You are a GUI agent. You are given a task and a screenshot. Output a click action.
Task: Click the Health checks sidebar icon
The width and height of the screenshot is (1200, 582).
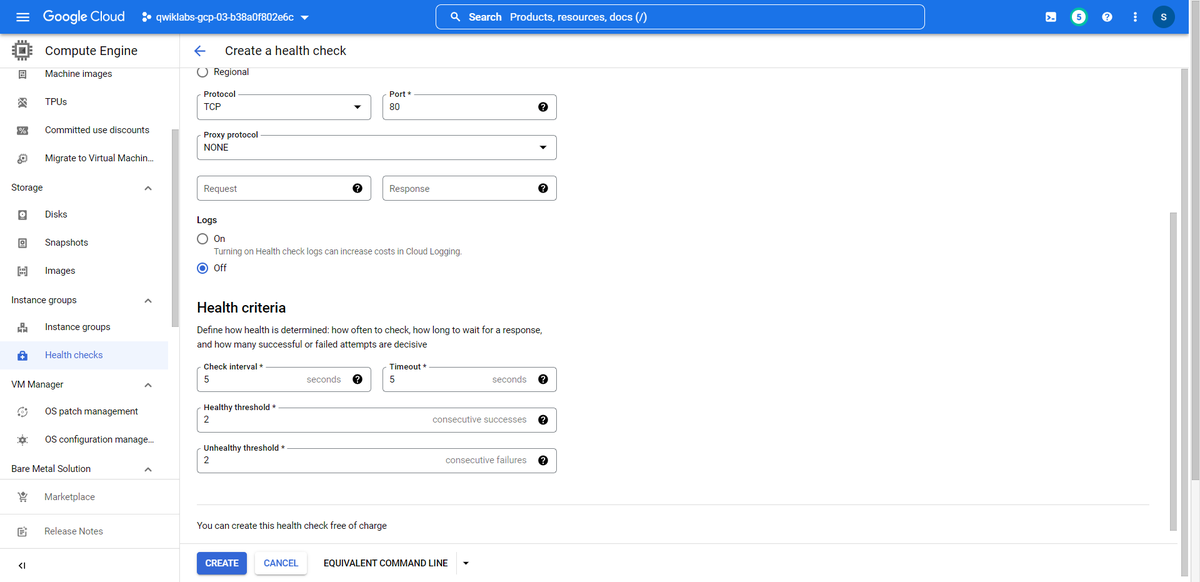(22, 355)
